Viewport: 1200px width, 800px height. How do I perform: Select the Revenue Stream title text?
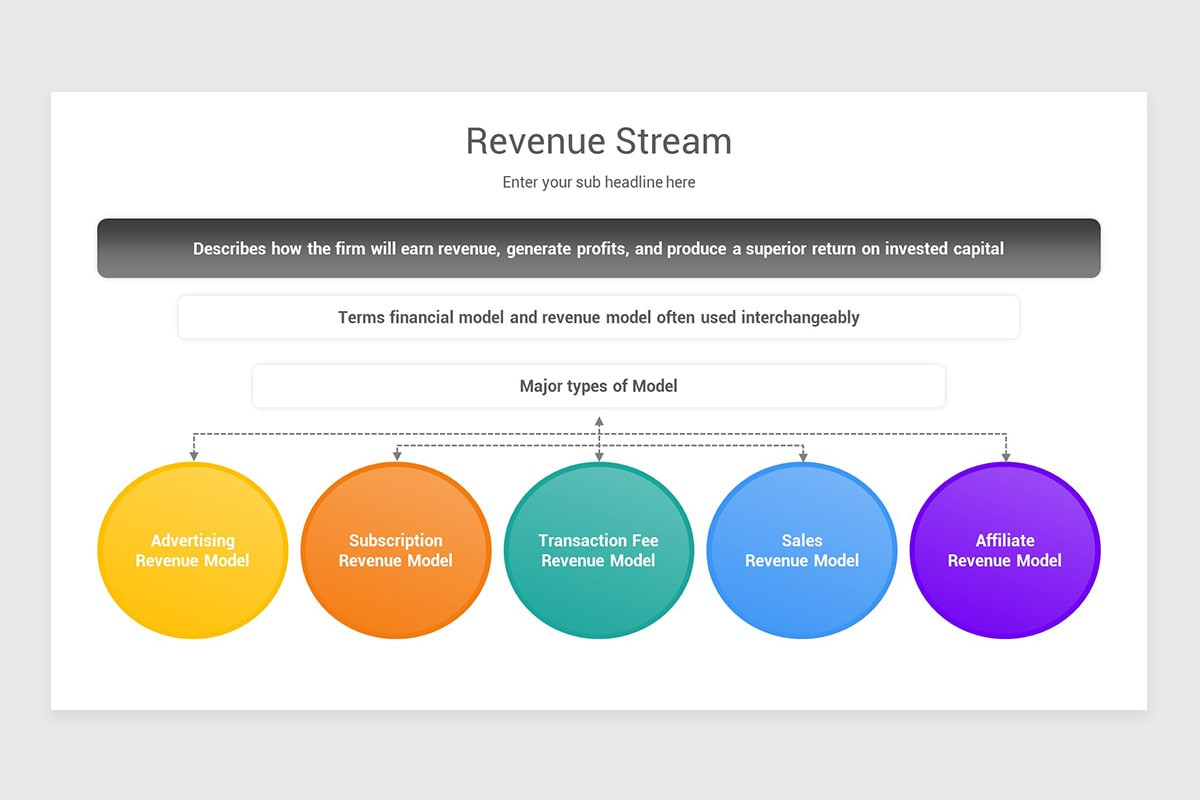coord(598,141)
